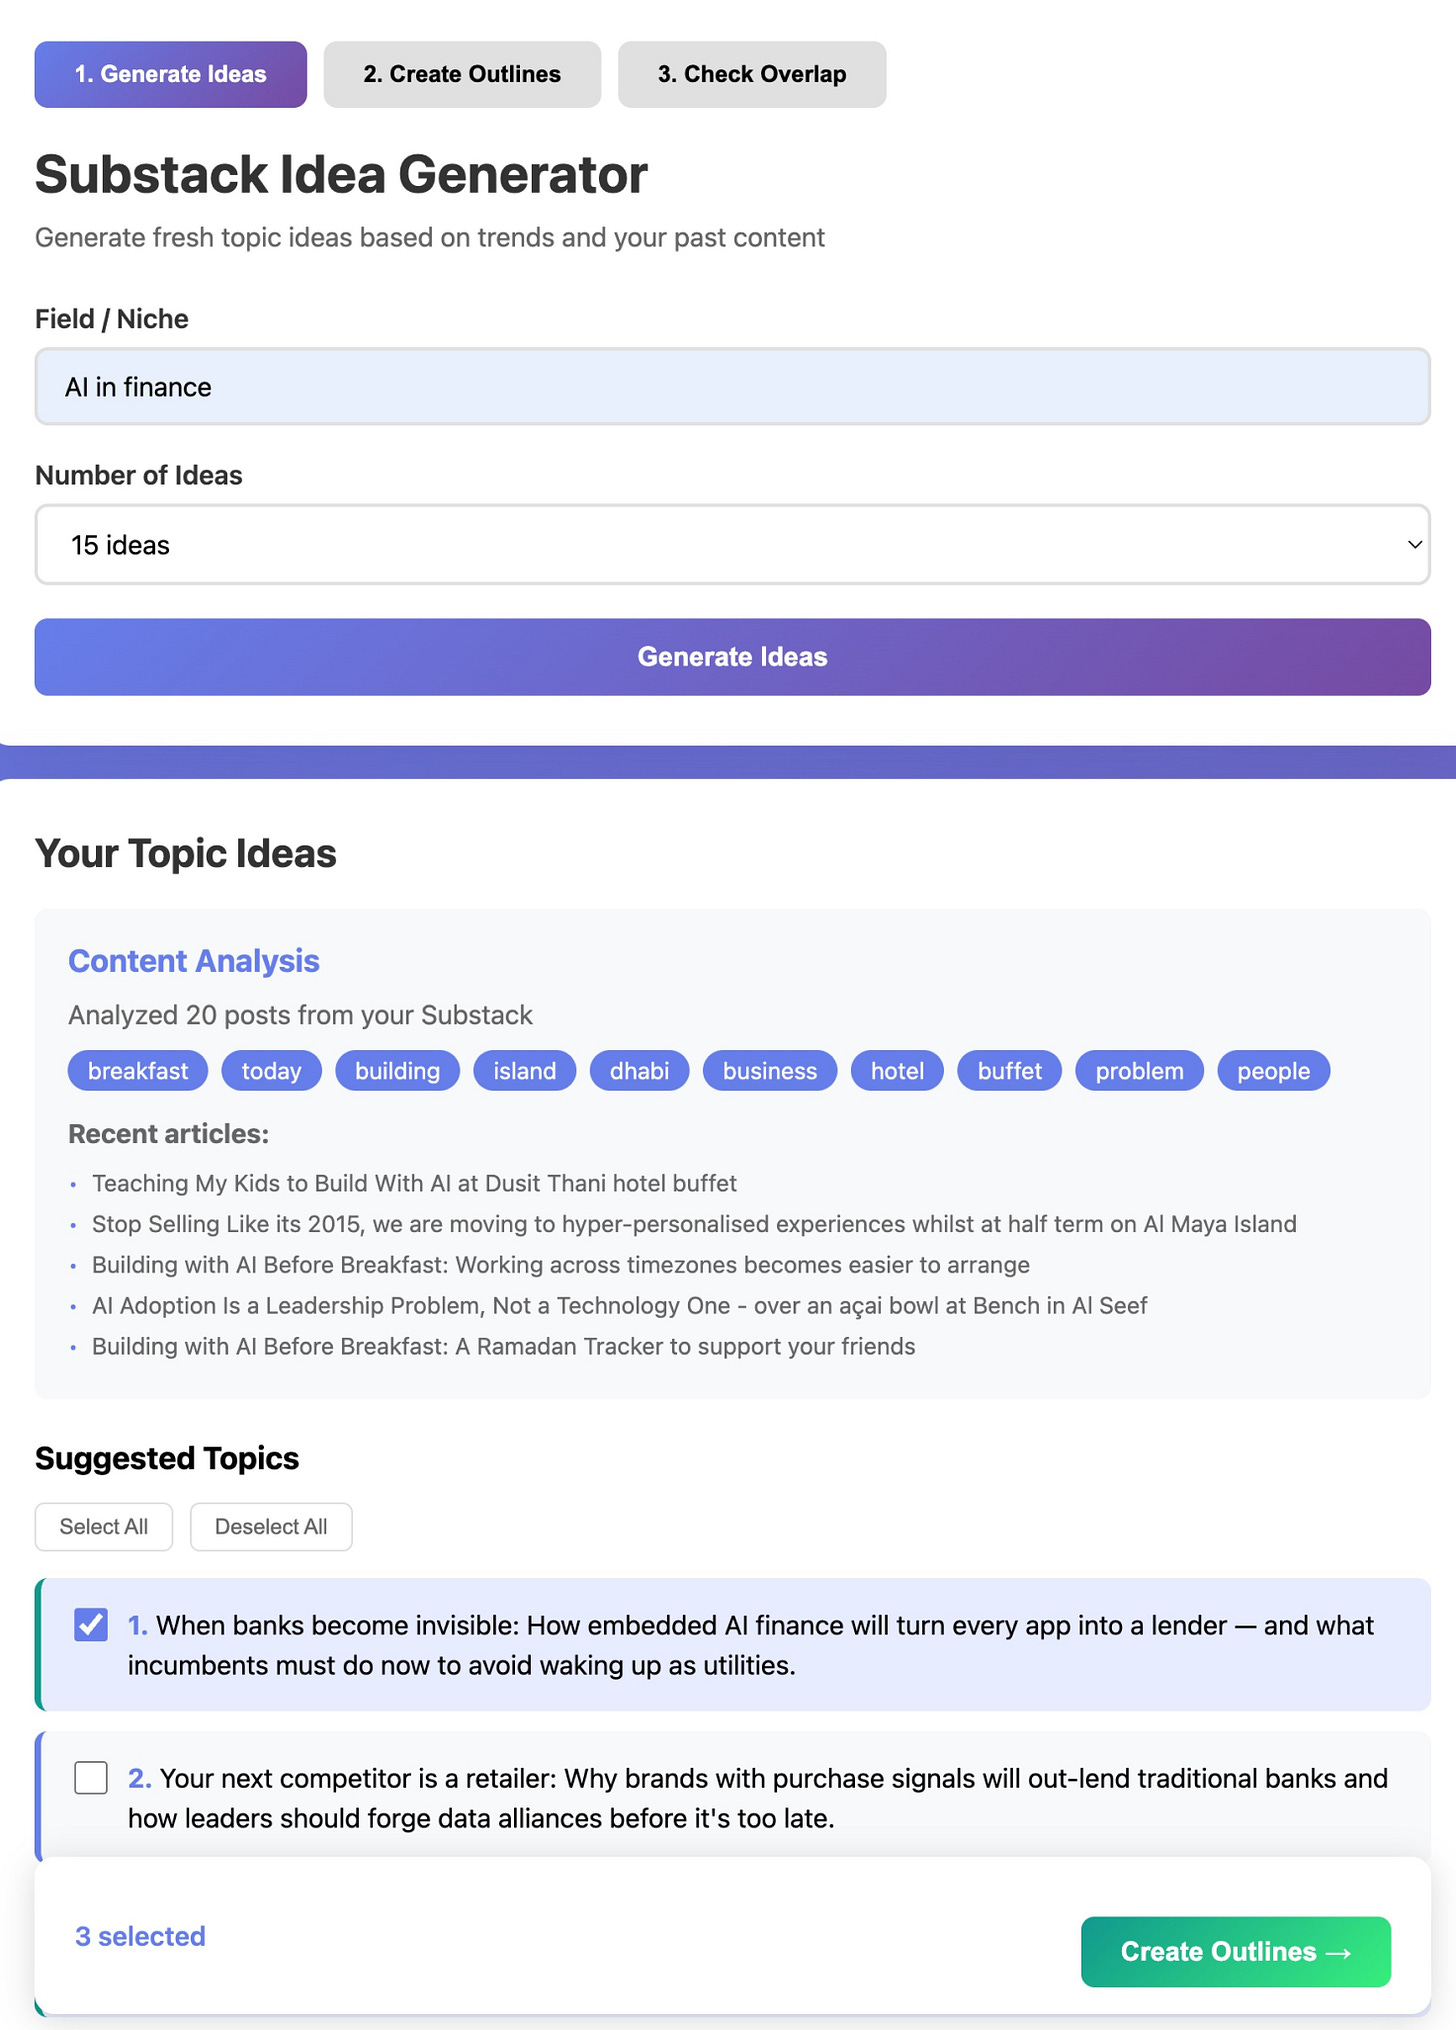This screenshot has width=1456, height=2030.
Task: Click the buffet keyword tag
Action: (1010, 1071)
